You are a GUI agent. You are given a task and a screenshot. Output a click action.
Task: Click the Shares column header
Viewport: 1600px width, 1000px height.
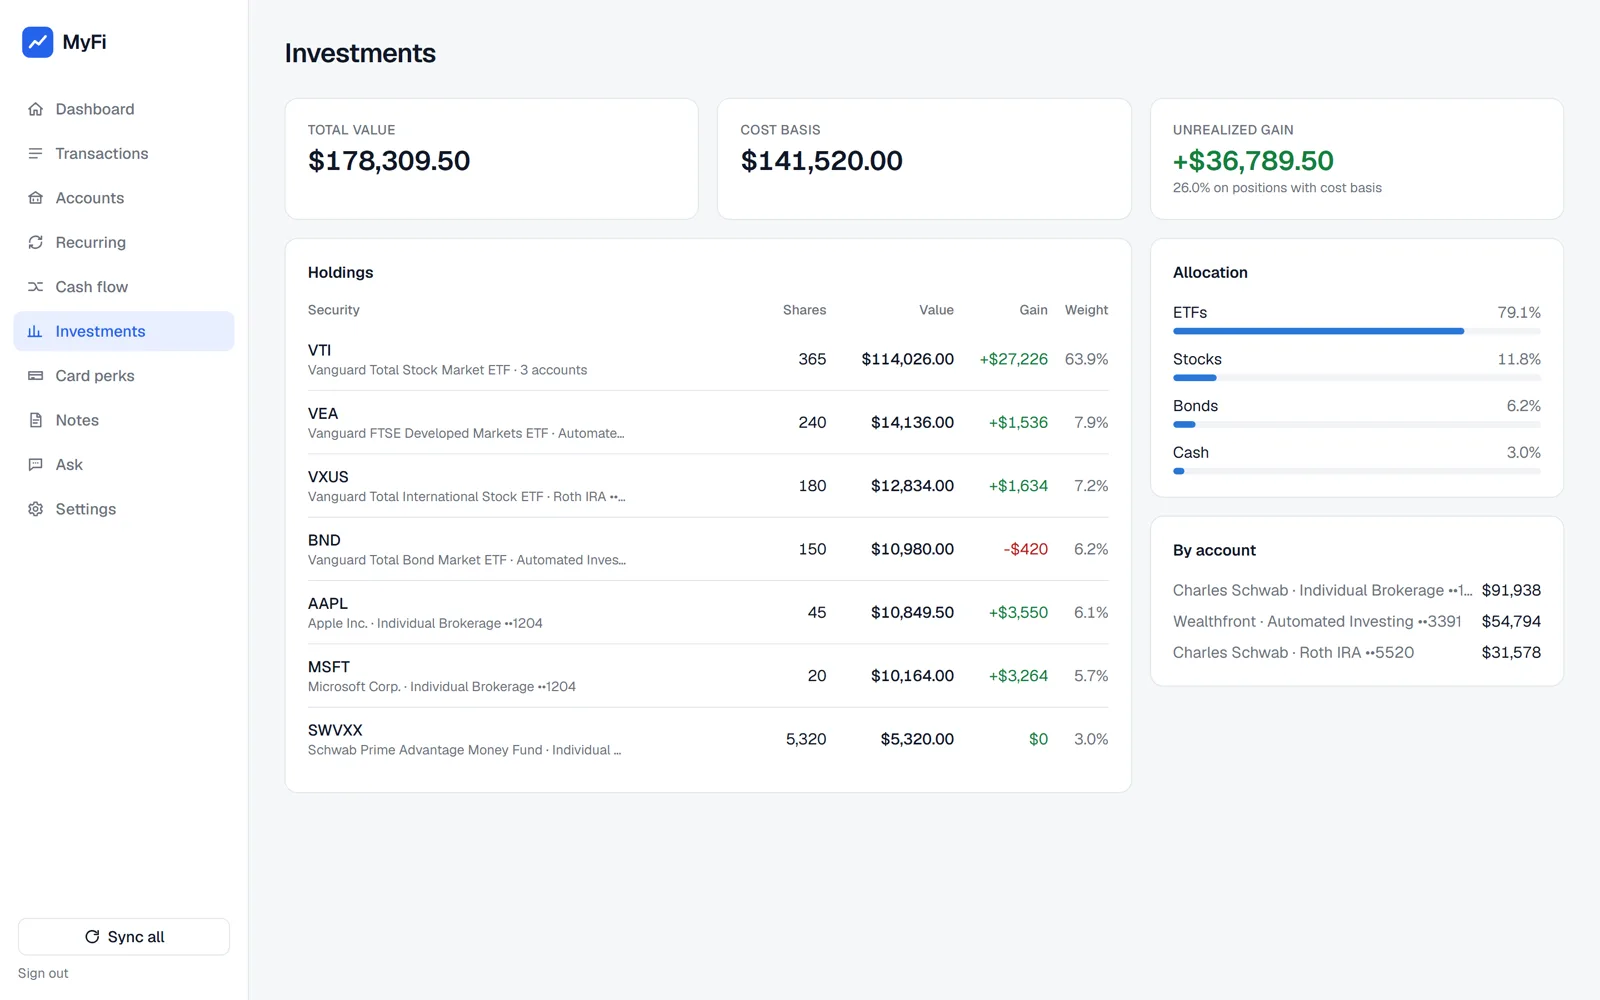coord(804,310)
